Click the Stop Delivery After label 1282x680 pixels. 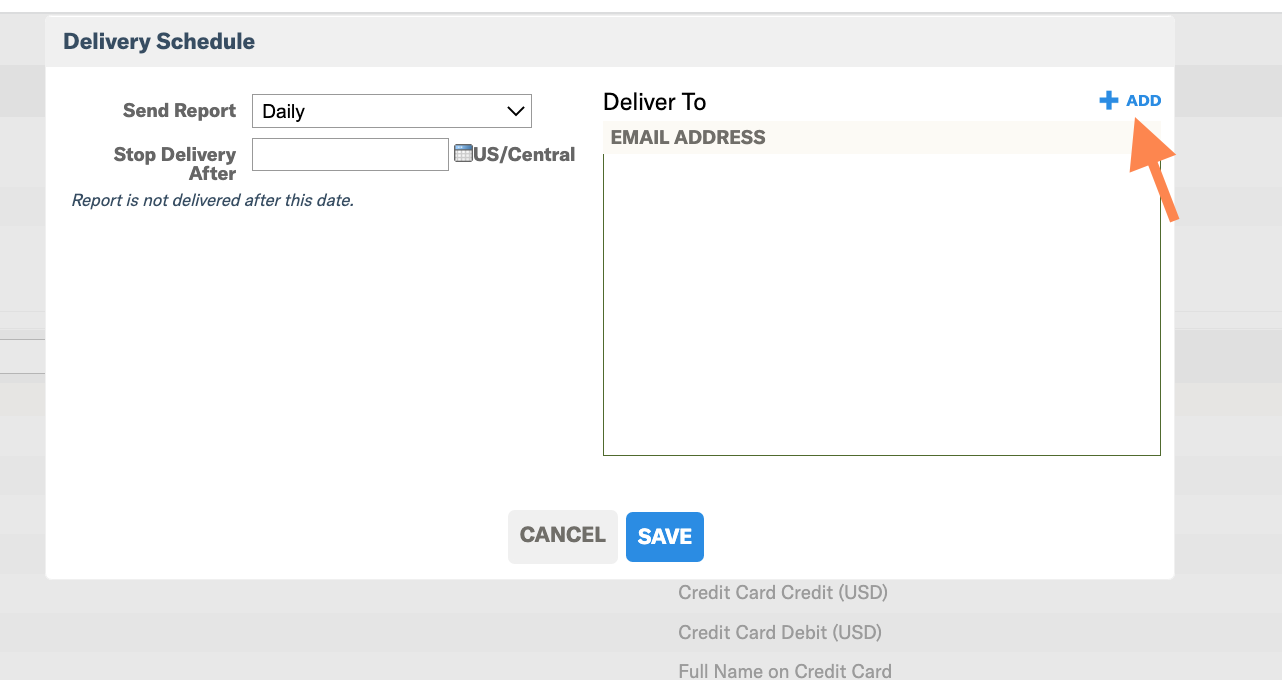click(175, 164)
